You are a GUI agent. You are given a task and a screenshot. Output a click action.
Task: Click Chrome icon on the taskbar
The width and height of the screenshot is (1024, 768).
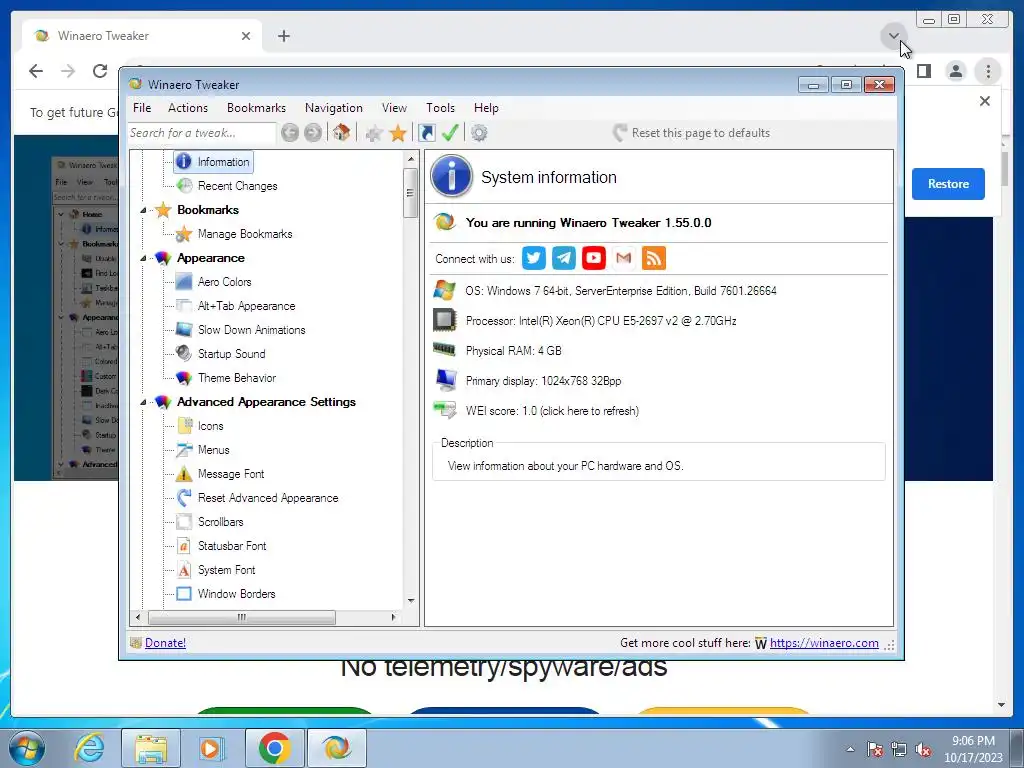274,748
